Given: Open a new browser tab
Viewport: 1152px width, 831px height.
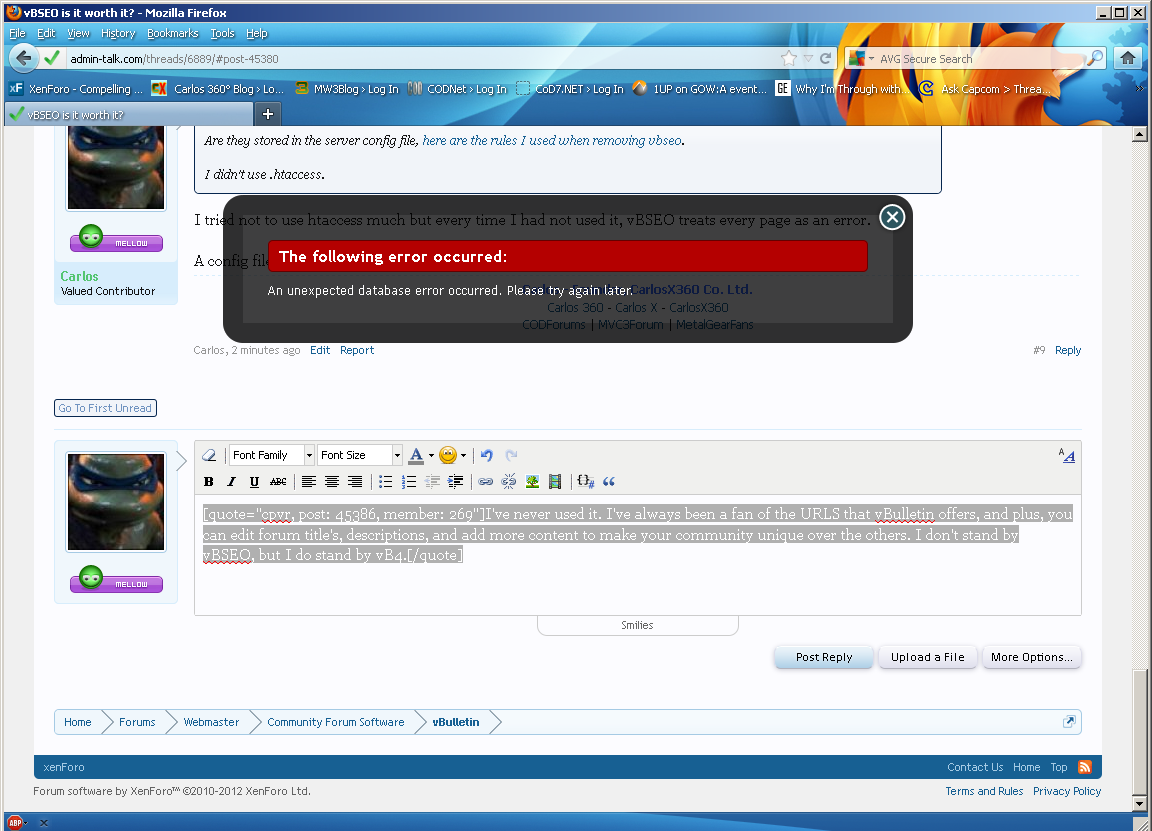Looking at the screenshot, I should click(268, 114).
